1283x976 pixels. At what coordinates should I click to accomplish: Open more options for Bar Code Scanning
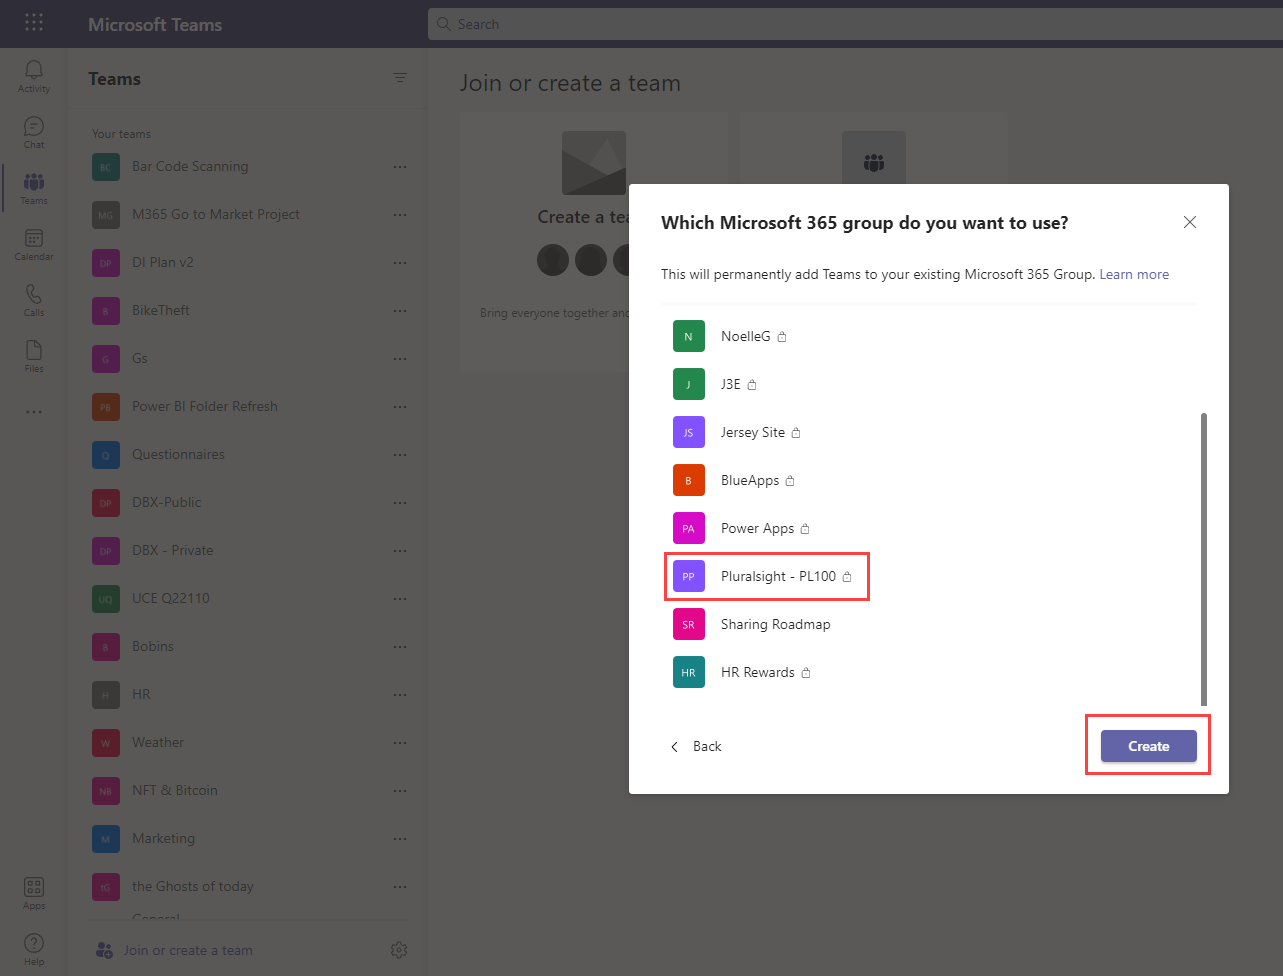coord(400,167)
